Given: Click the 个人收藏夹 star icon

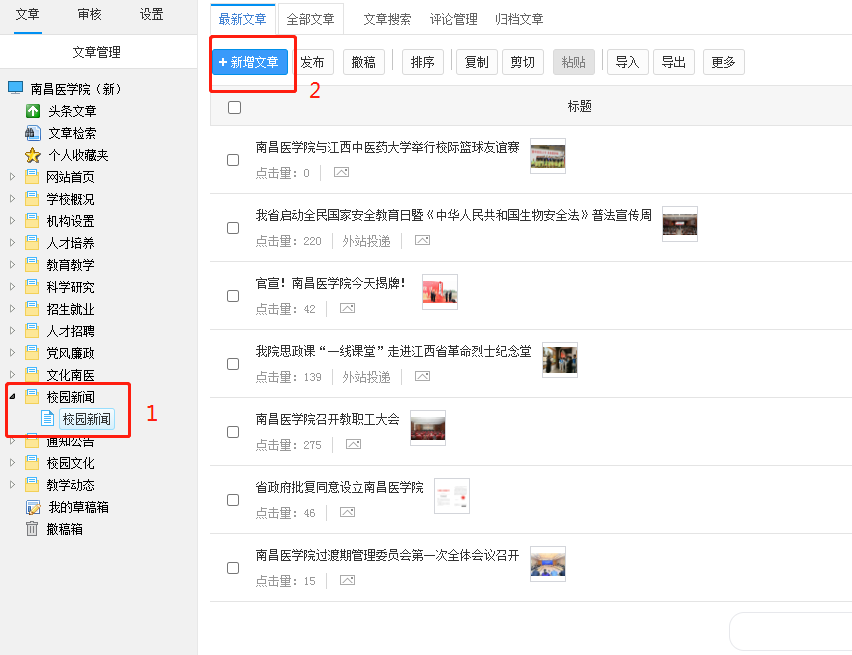Looking at the screenshot, I should pyautogui.click(x=33, y=155).
